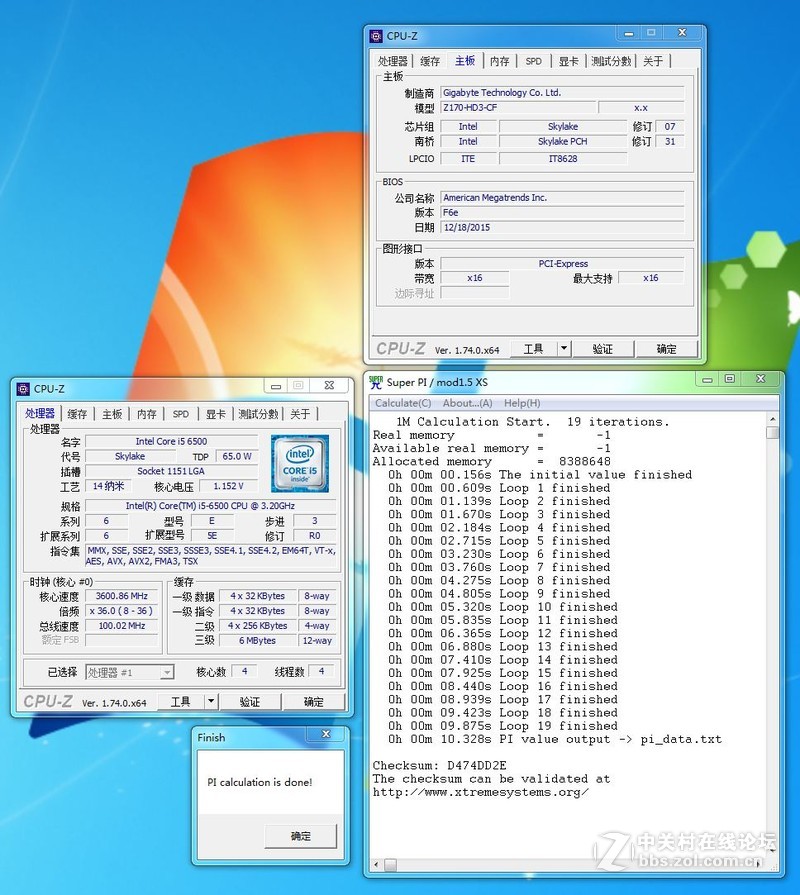Open the About...(A) menu in Super PI
The height and width of the screenshot is (895, 800).
pos(467,403)
